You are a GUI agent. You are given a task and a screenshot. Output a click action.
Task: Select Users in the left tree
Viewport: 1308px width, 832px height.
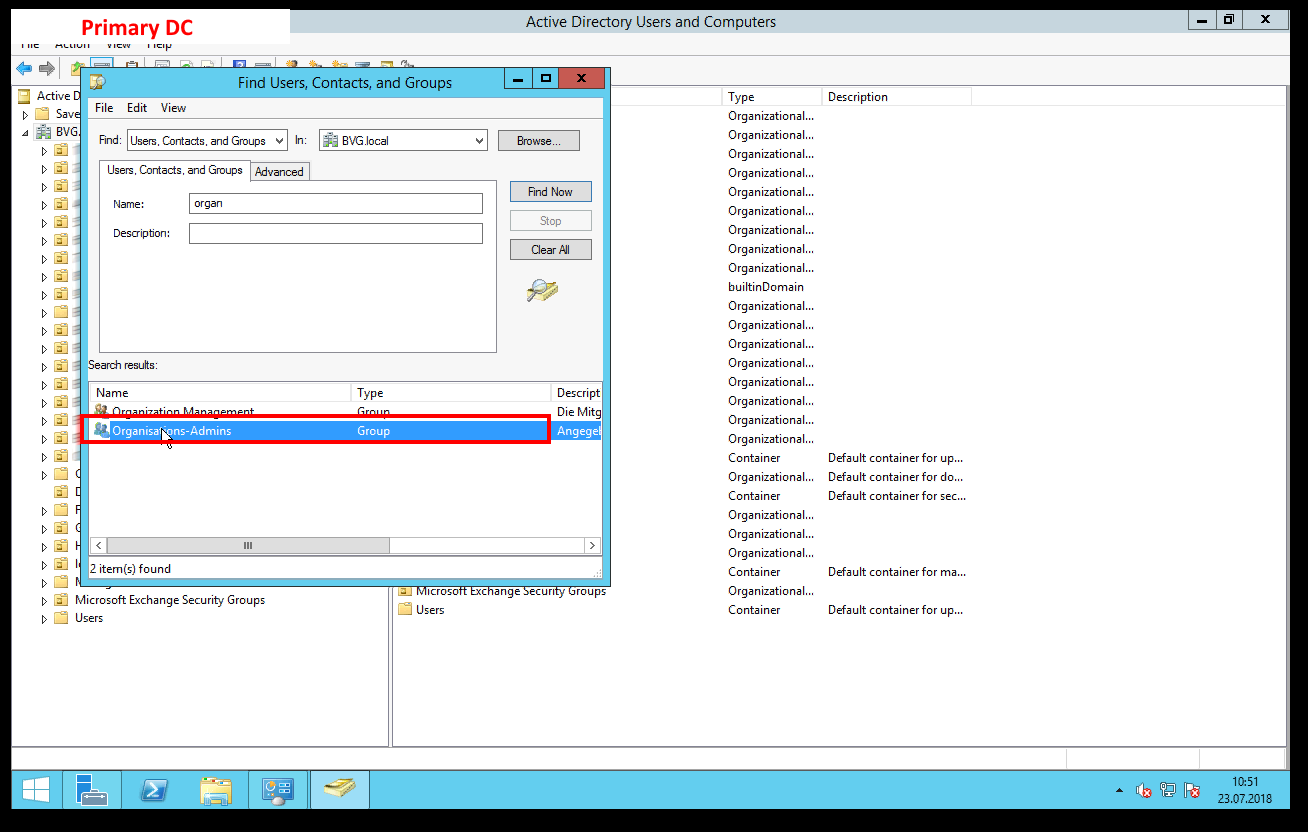tap(89, 618)
